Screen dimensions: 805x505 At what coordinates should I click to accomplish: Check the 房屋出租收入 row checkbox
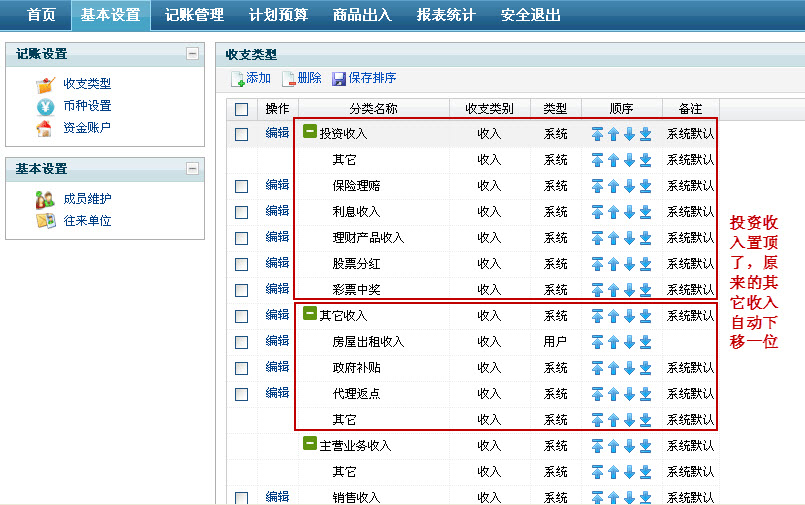pos(241,343)
